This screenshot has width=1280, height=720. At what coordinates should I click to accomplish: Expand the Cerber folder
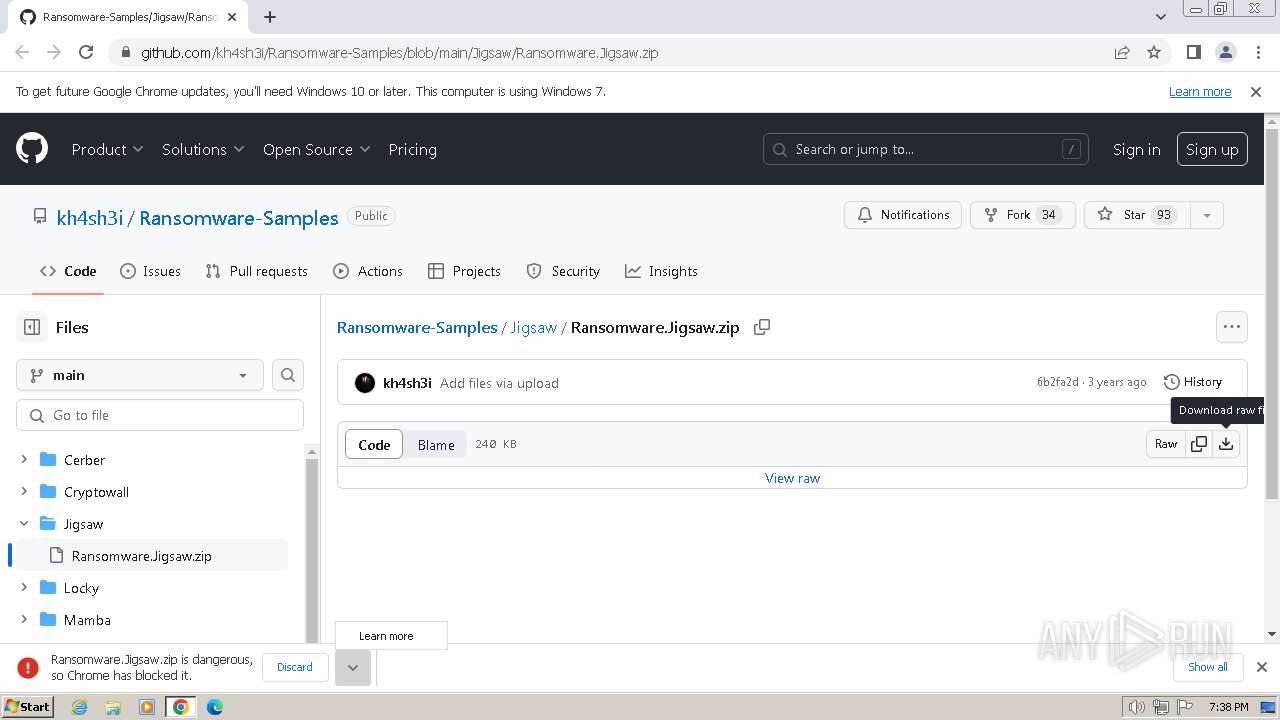[24, 460]
